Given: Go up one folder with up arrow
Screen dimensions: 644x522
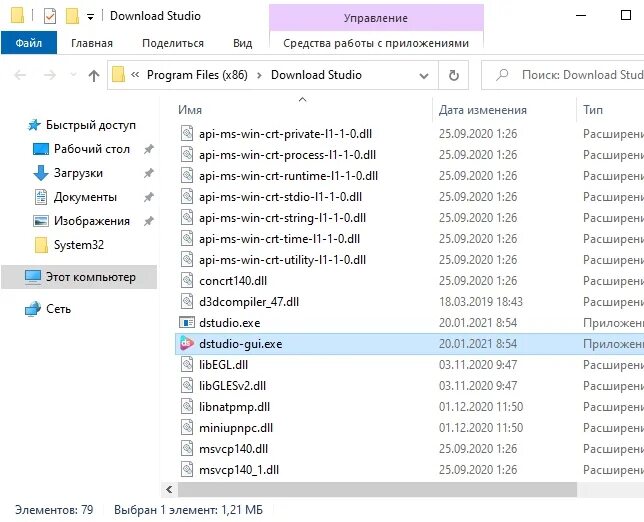Looking at the screenshot, I should tap(94, 75).
